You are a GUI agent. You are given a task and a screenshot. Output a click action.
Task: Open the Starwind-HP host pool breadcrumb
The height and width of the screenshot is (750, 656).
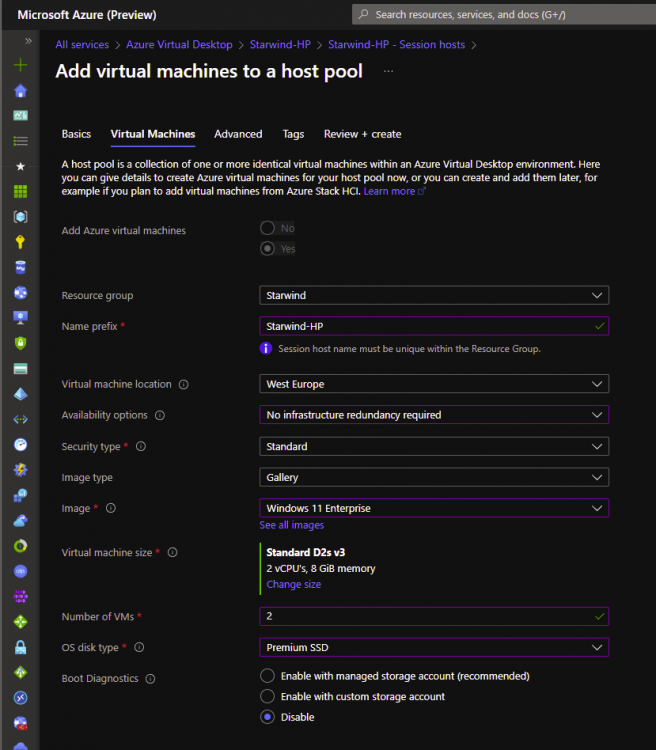[280, 44]
